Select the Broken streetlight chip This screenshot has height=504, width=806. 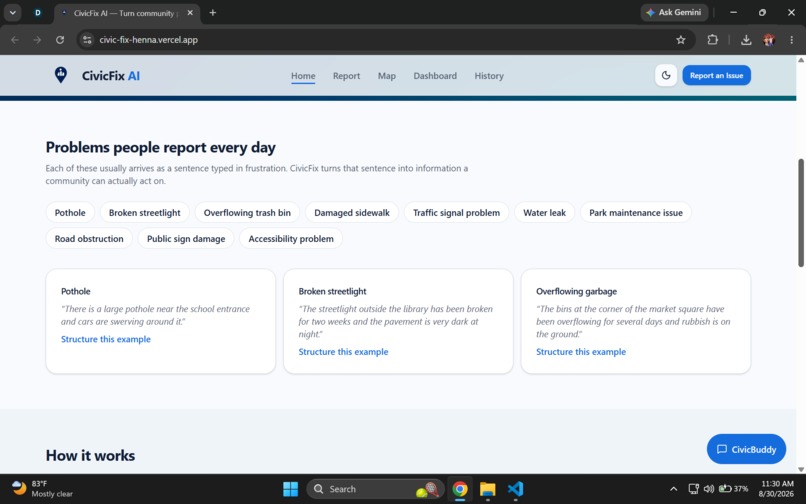[x=144, y=212]
